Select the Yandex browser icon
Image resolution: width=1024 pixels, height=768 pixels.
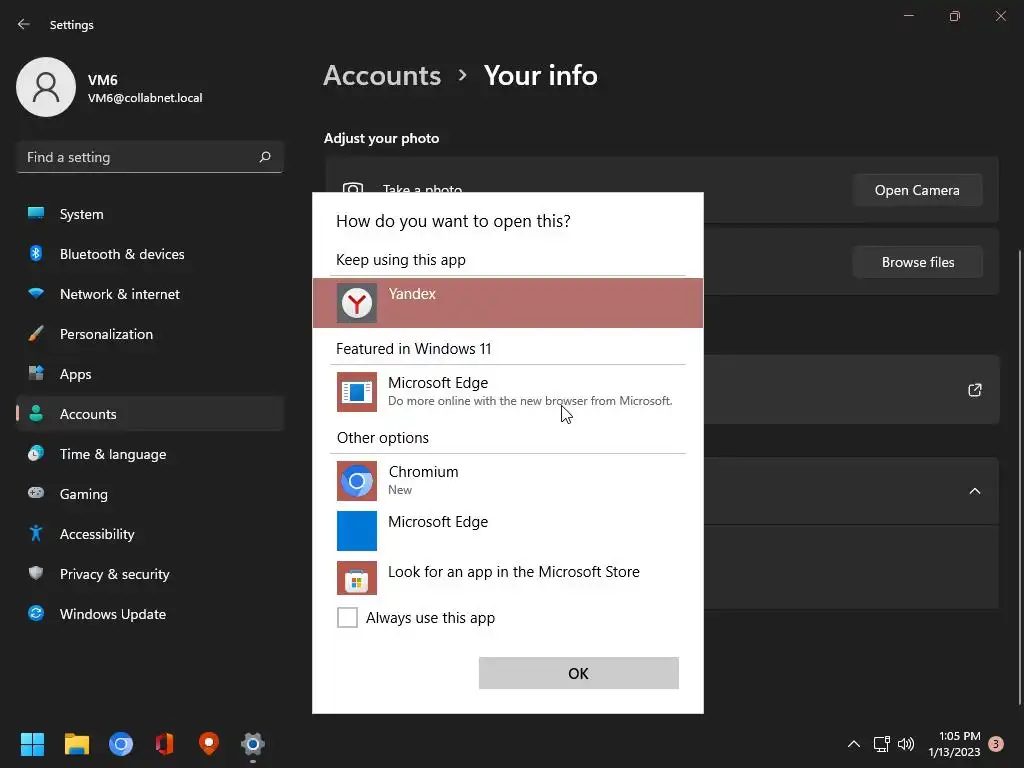pos(356,303)
